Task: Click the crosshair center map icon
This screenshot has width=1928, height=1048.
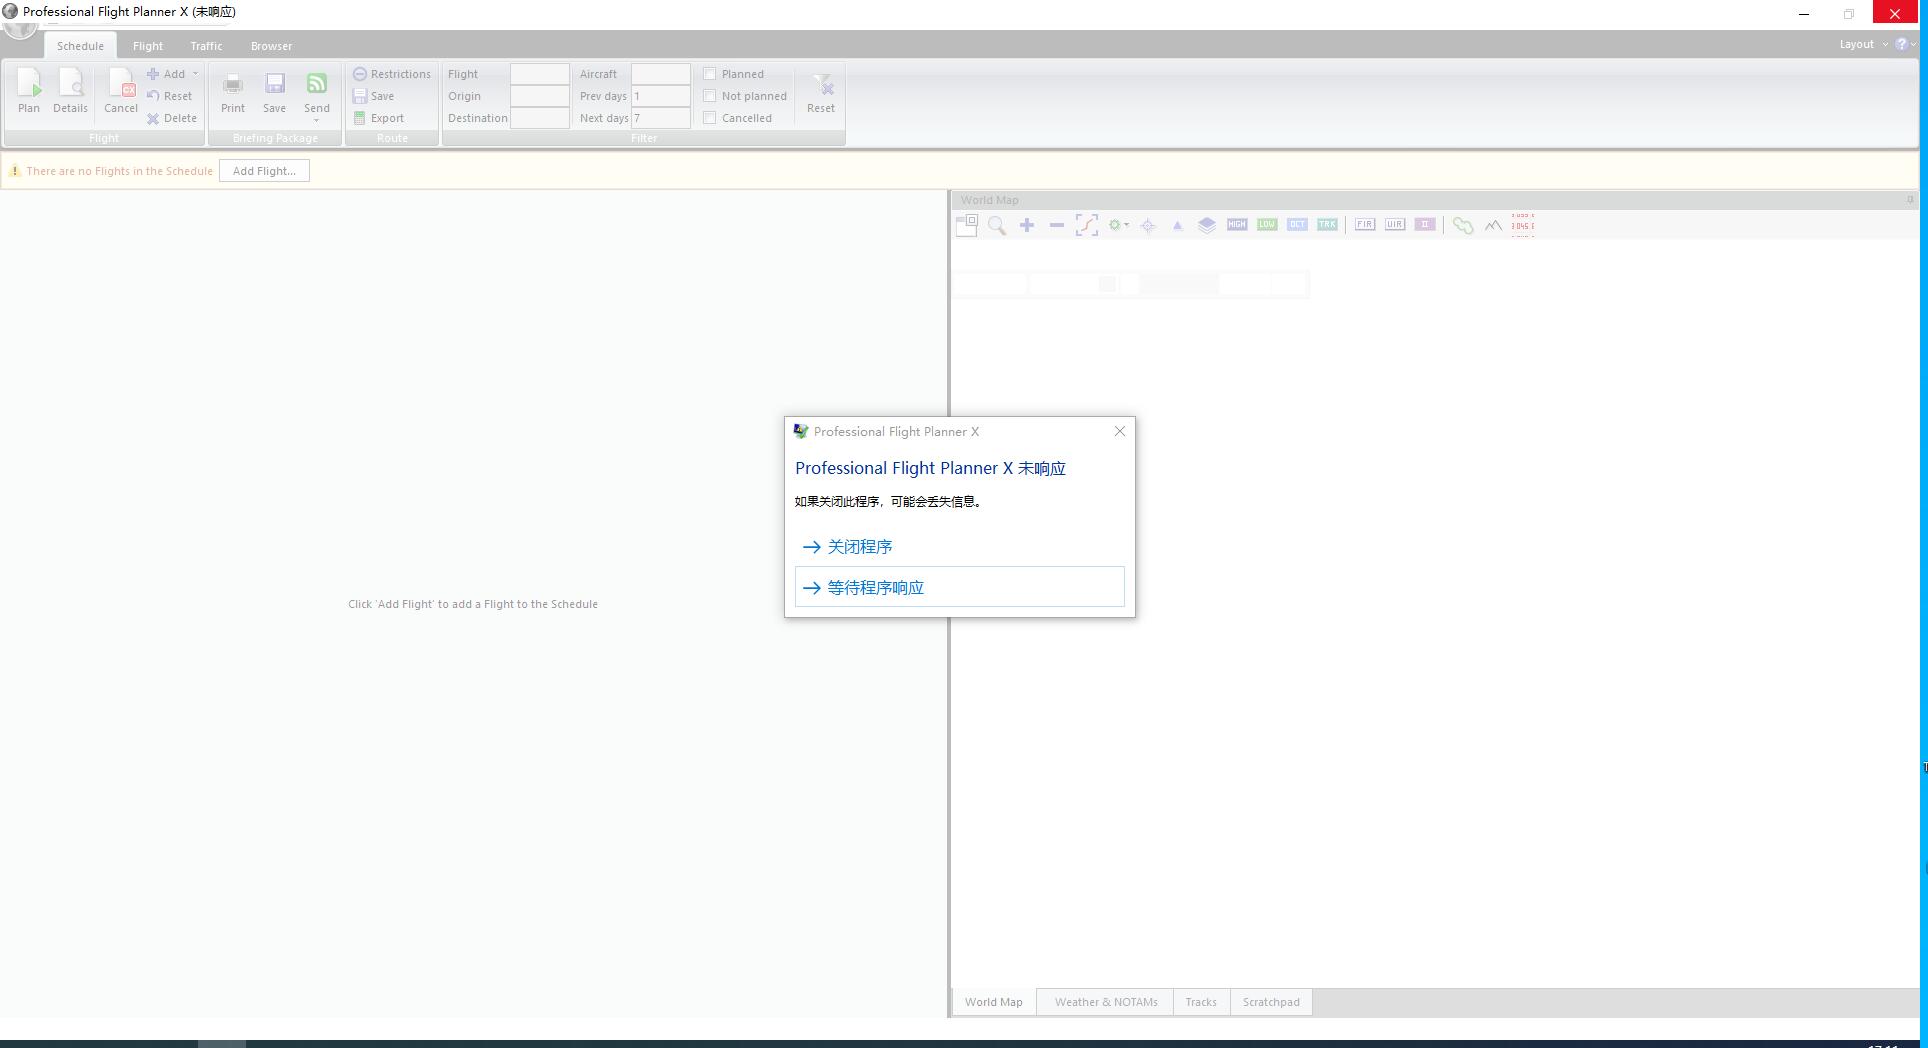Action: pos(1148,226)
